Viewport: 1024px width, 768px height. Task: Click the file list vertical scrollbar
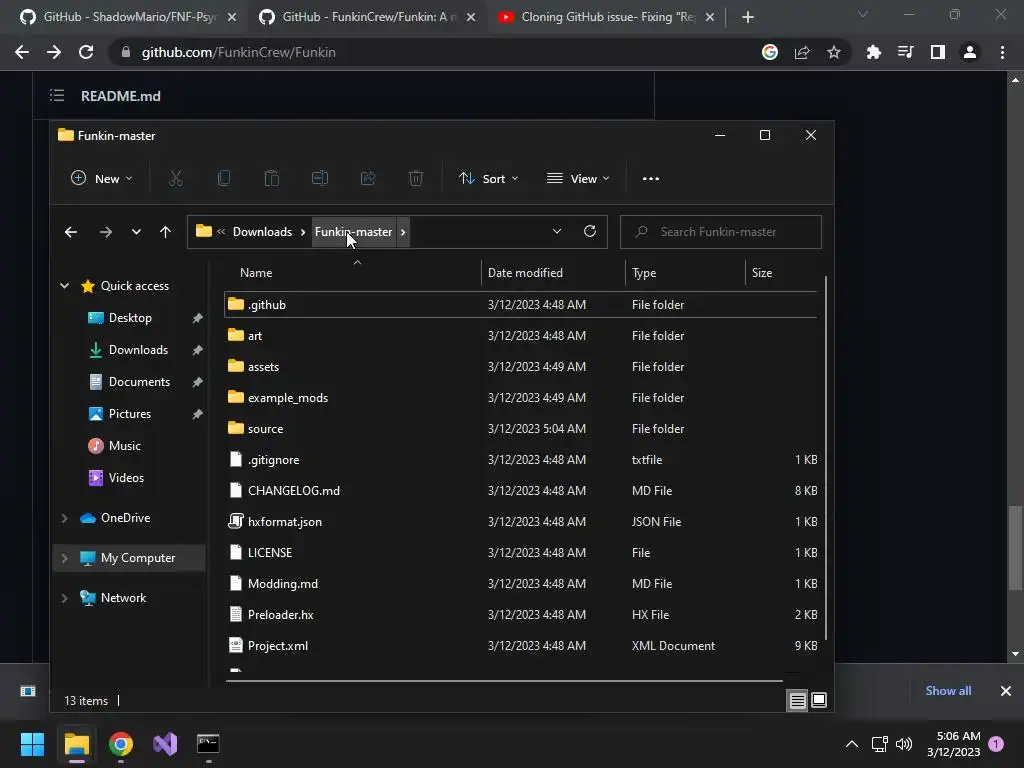pyautogui.click(x=826, y=457)
